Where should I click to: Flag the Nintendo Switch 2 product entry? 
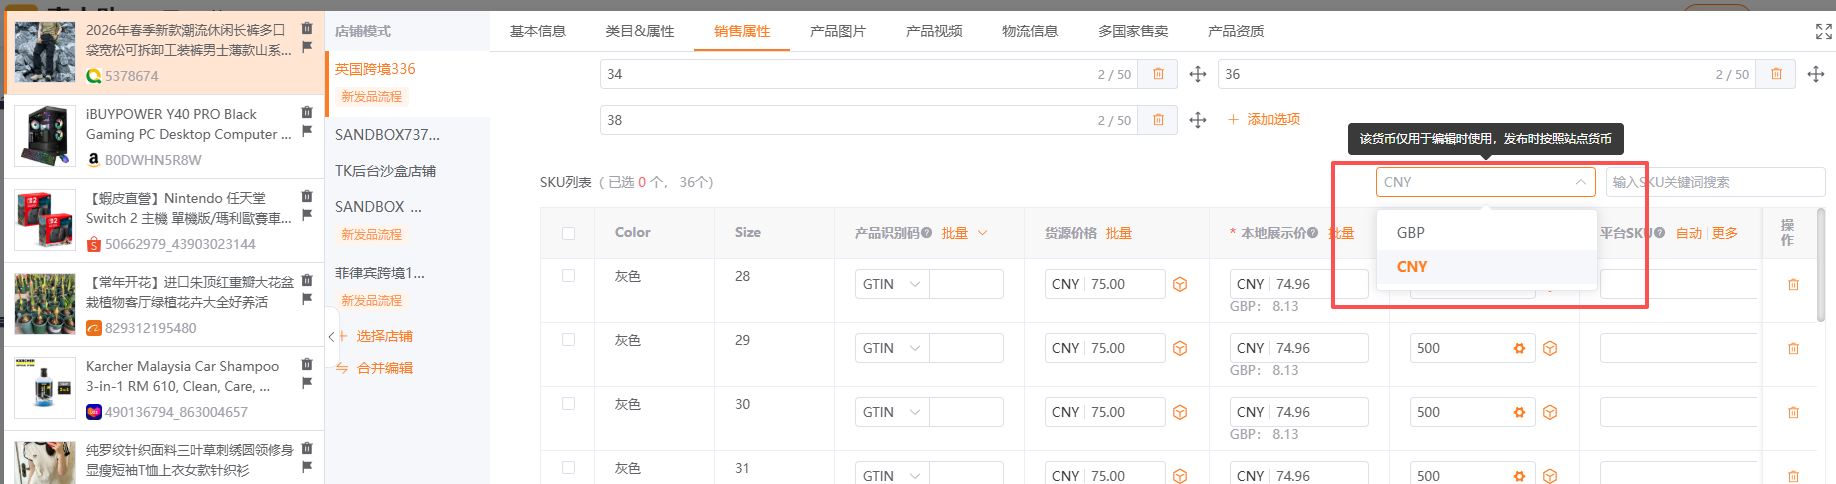pyautogui.click(x=307, y=215)
